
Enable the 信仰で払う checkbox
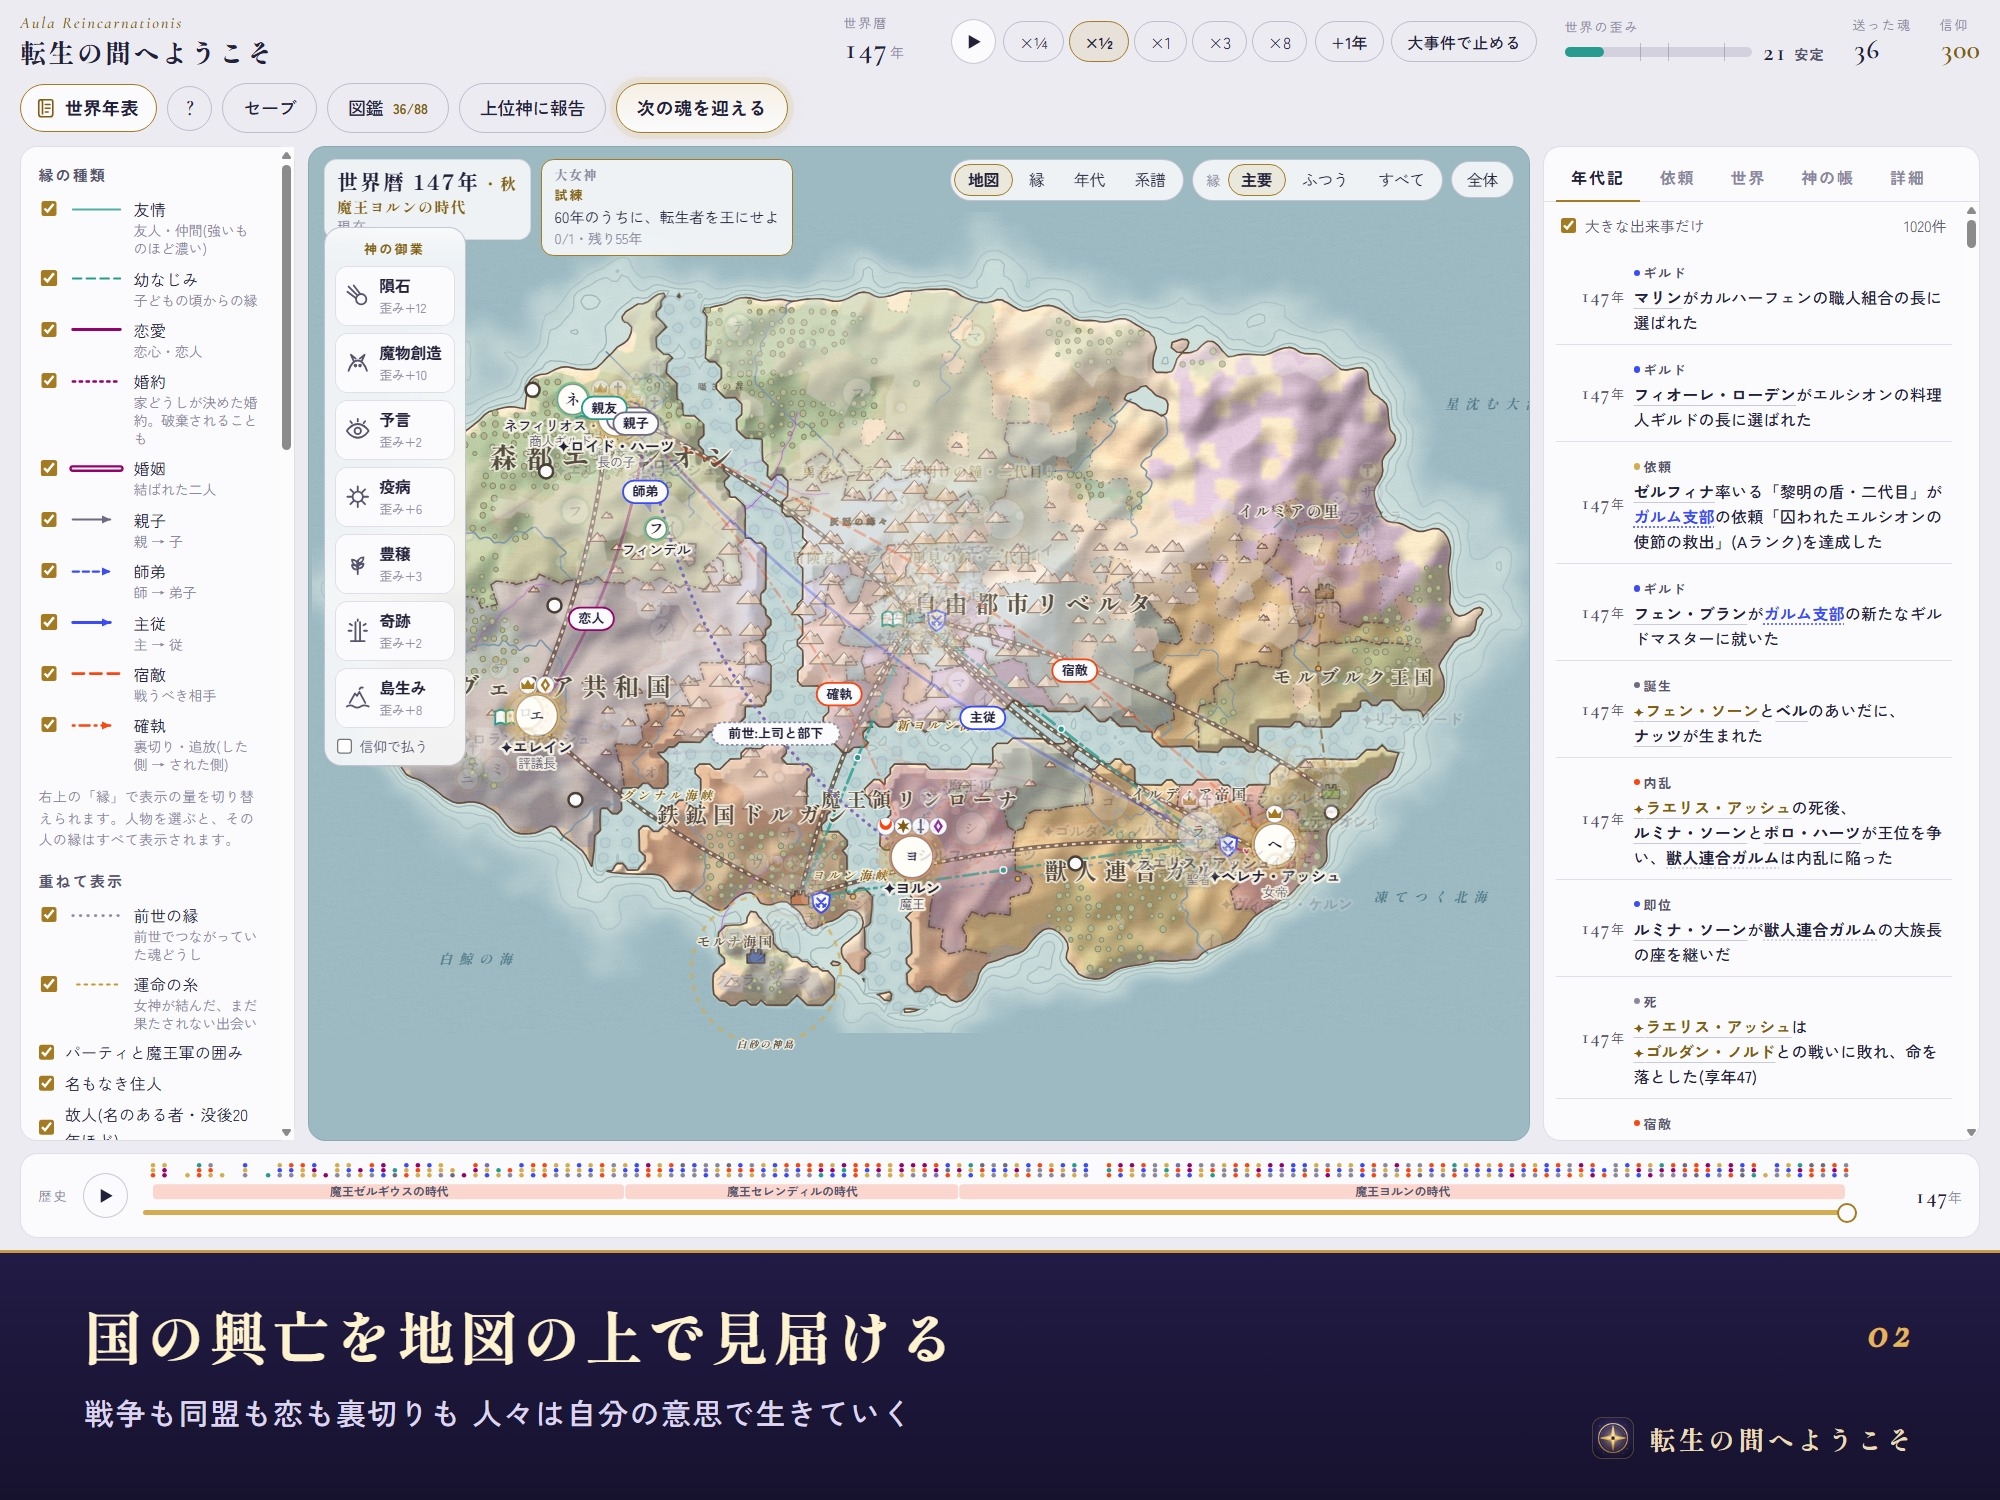345,746
